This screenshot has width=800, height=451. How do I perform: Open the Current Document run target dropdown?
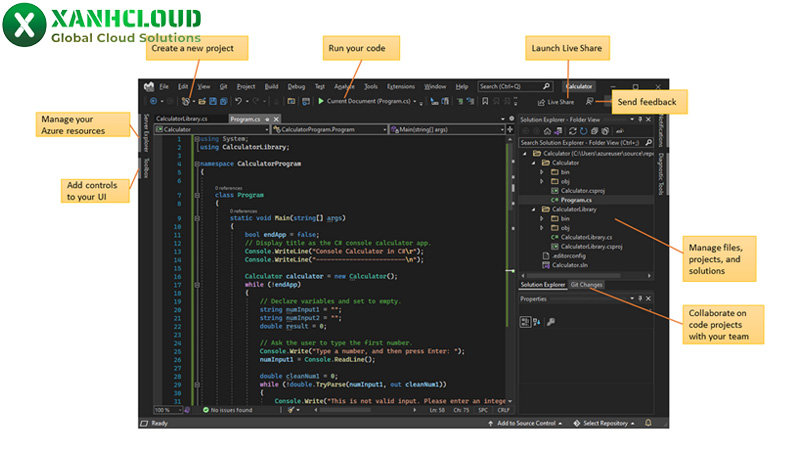tap(415, 102)
